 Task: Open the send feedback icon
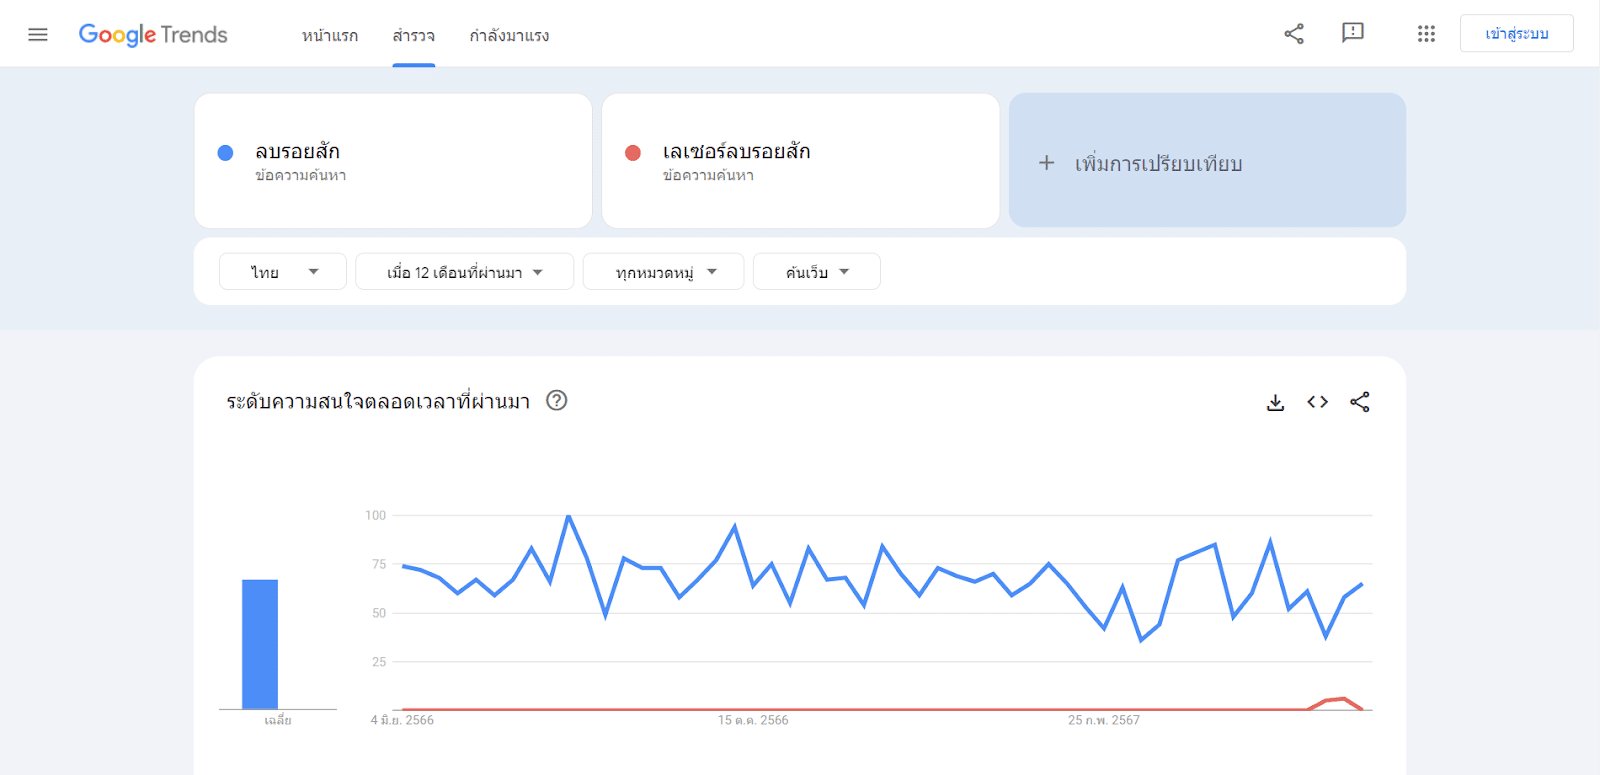(x=1352, y=33)
